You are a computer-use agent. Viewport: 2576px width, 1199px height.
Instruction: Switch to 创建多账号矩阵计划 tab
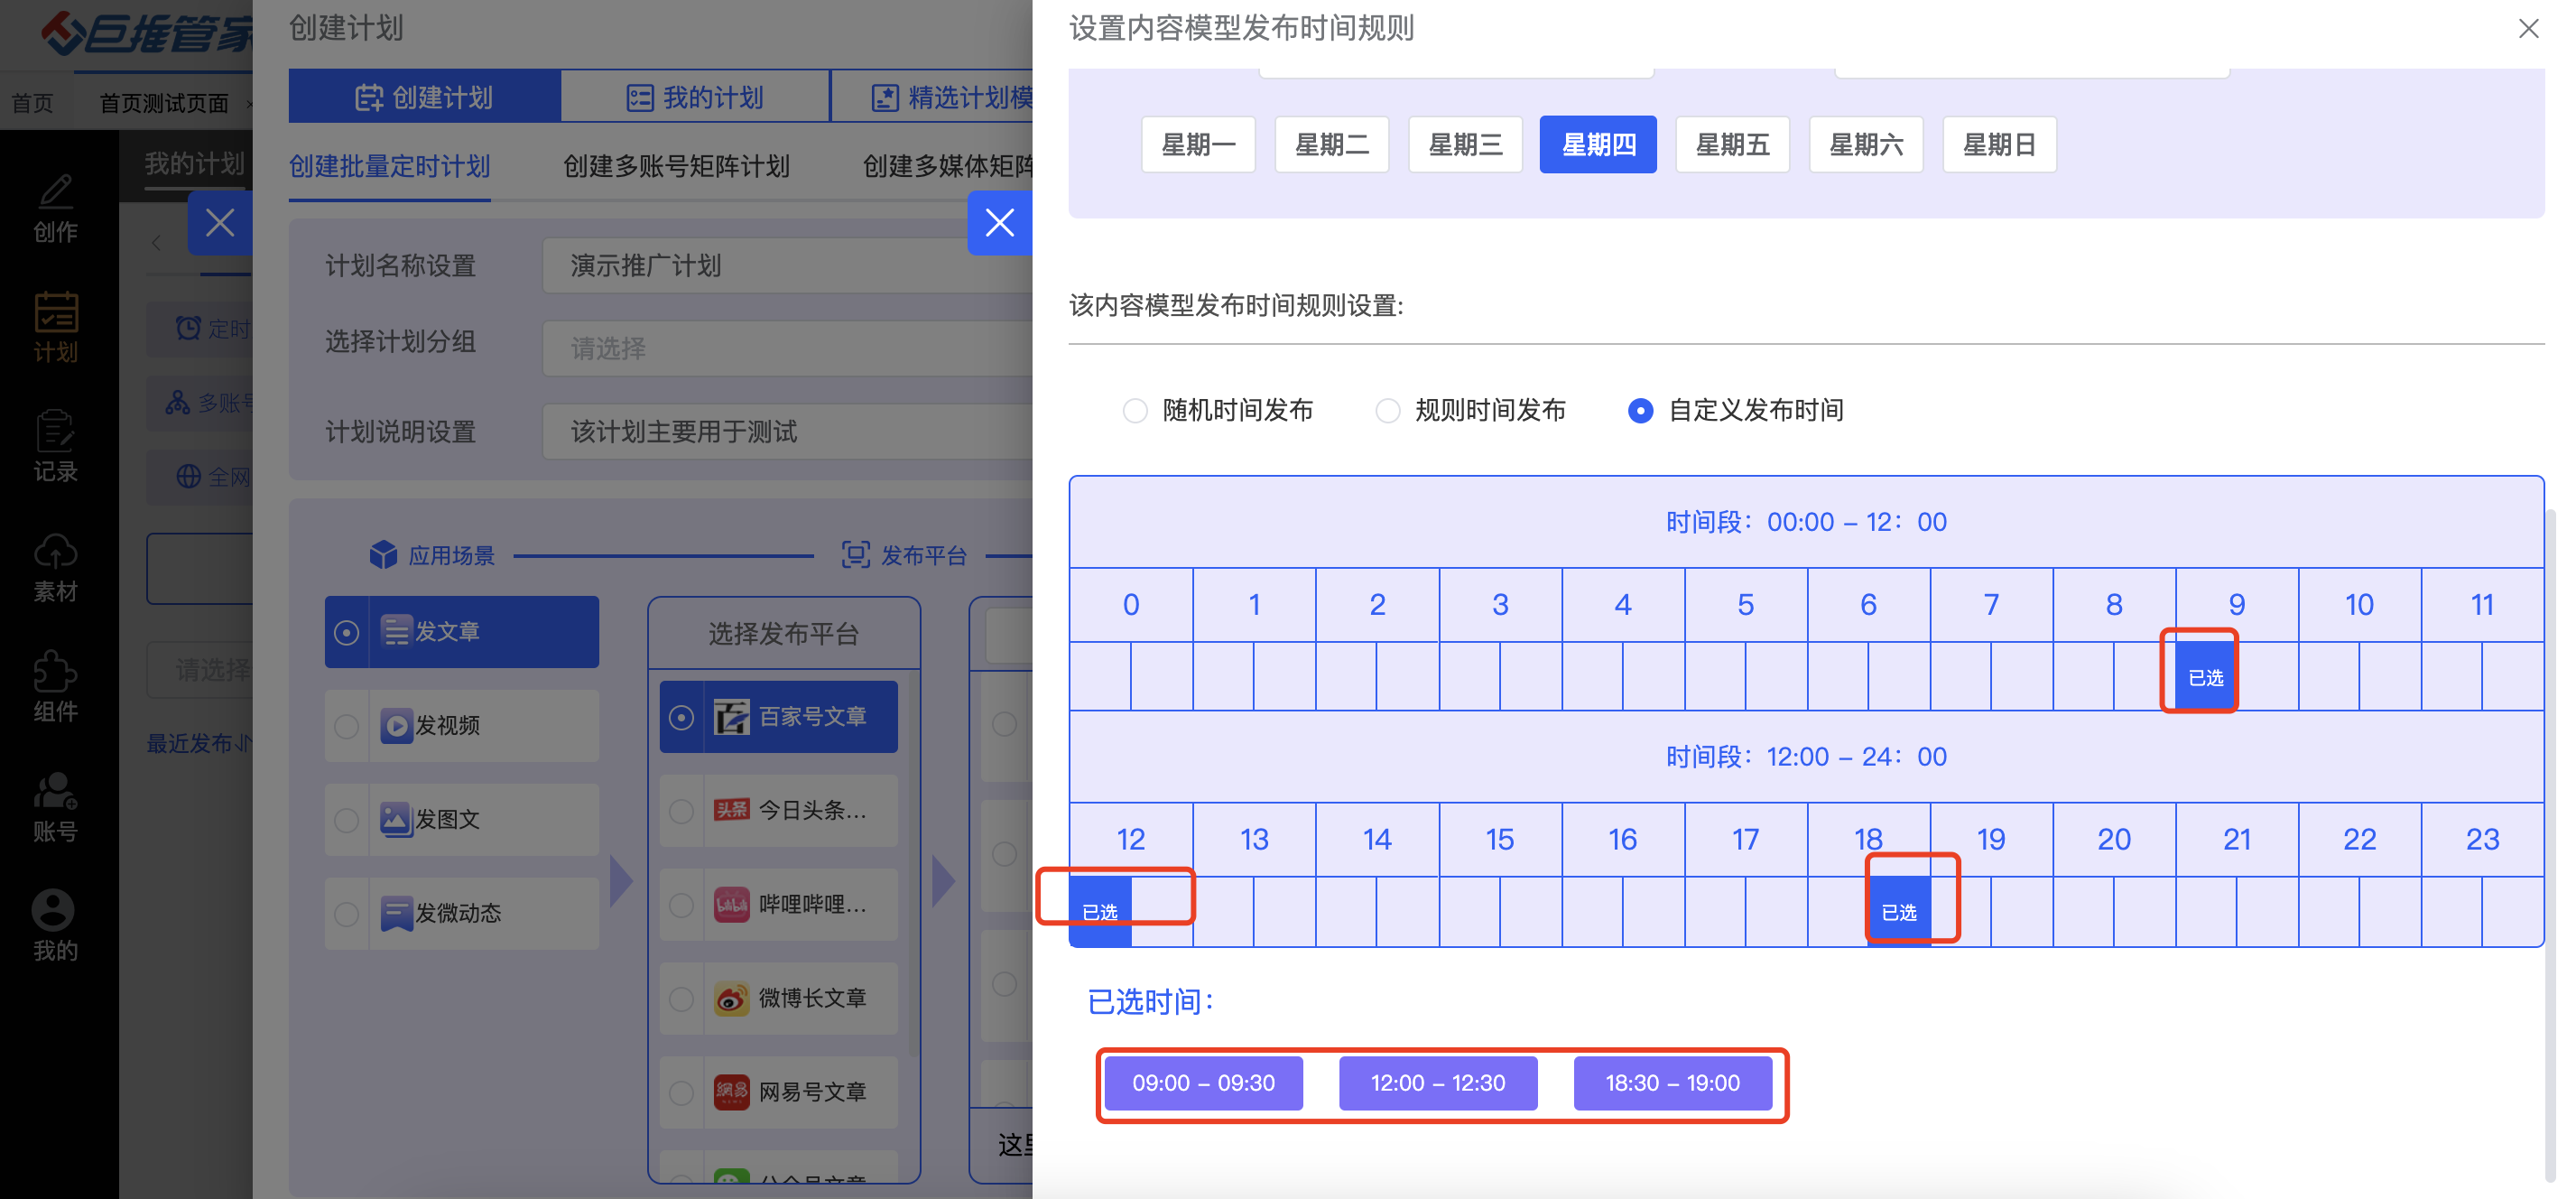pos(676,166)
